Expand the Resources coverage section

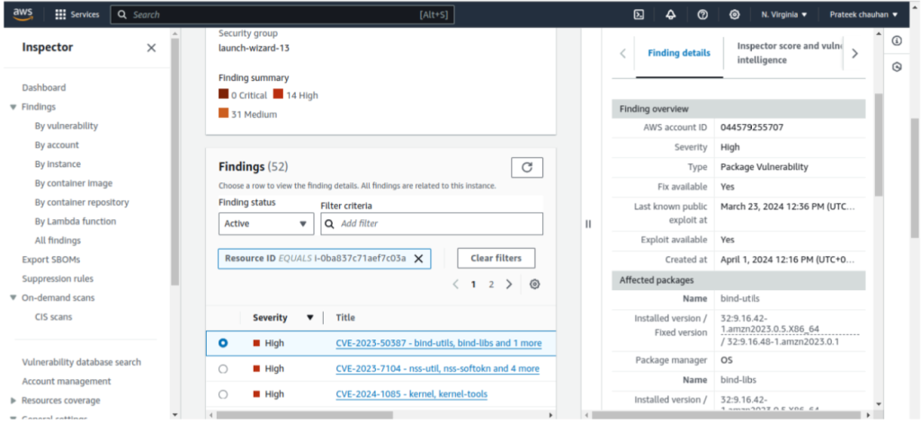pos(14,401)
